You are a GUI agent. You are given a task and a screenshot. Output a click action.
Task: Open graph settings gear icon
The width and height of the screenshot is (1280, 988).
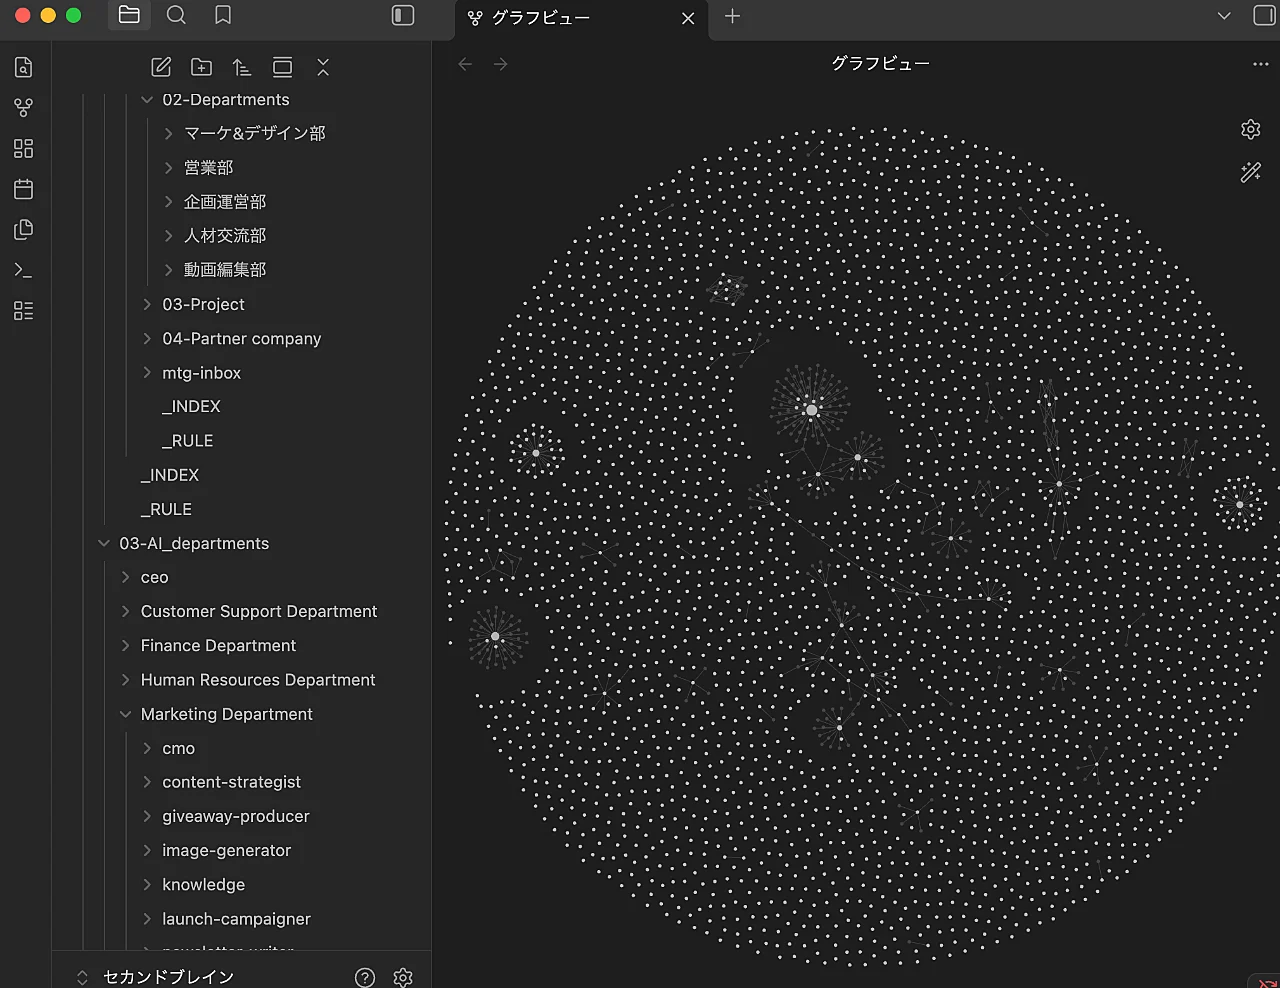pos(1251,130)
